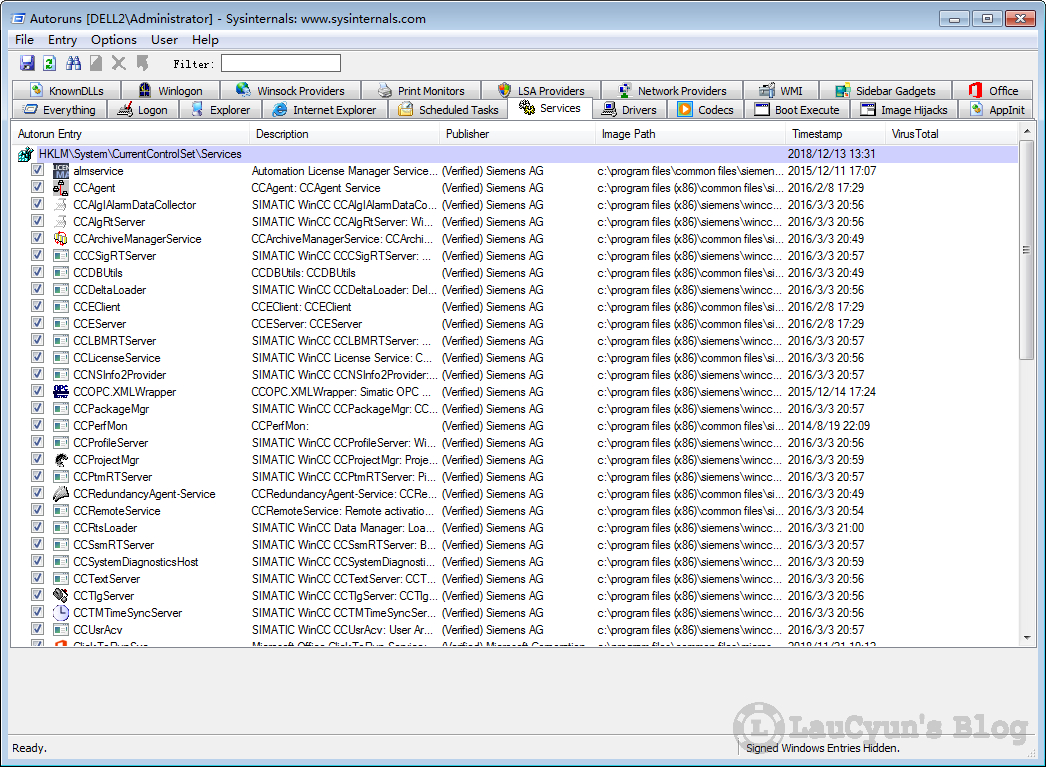Open the Drivers tab
The image size is (1046, 767).
click(x=629, y=109)
